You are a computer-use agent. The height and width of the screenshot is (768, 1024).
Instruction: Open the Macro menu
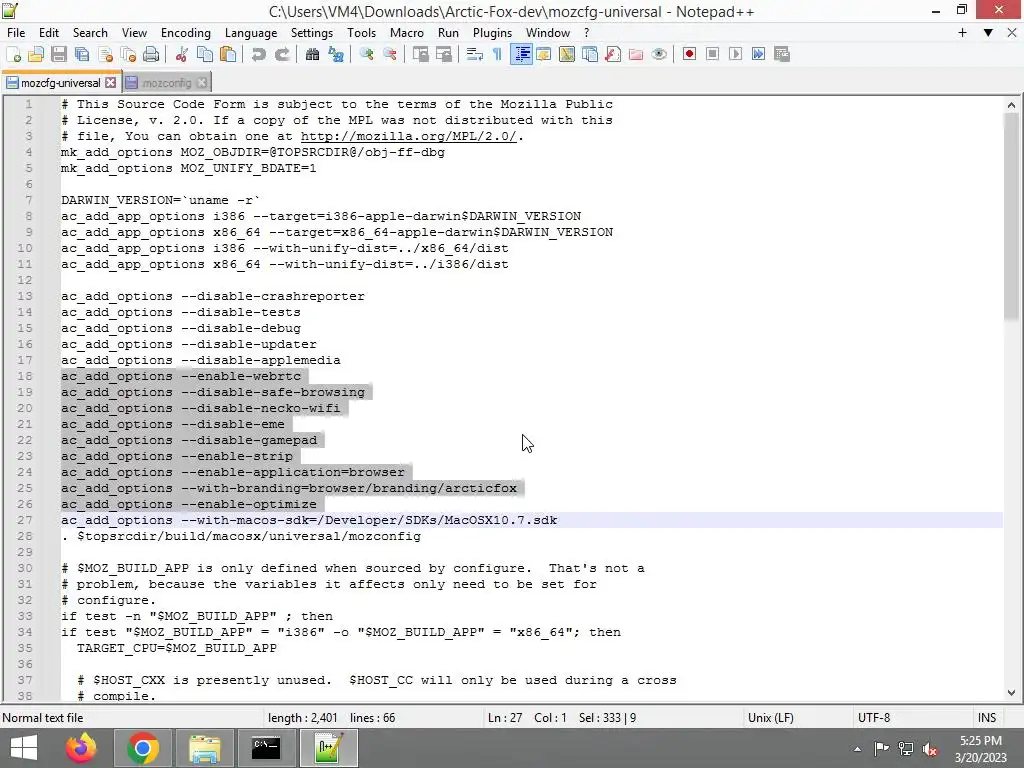(407, 33)
